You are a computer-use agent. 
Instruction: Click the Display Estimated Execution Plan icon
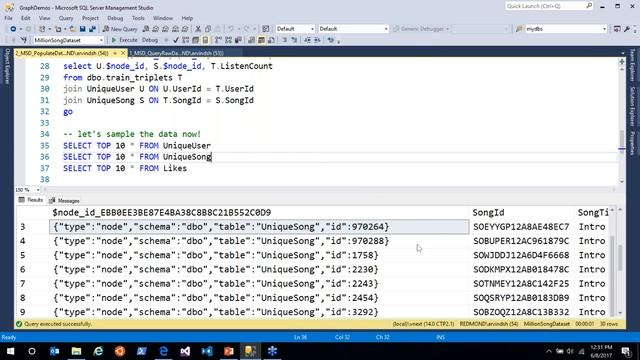186,40
